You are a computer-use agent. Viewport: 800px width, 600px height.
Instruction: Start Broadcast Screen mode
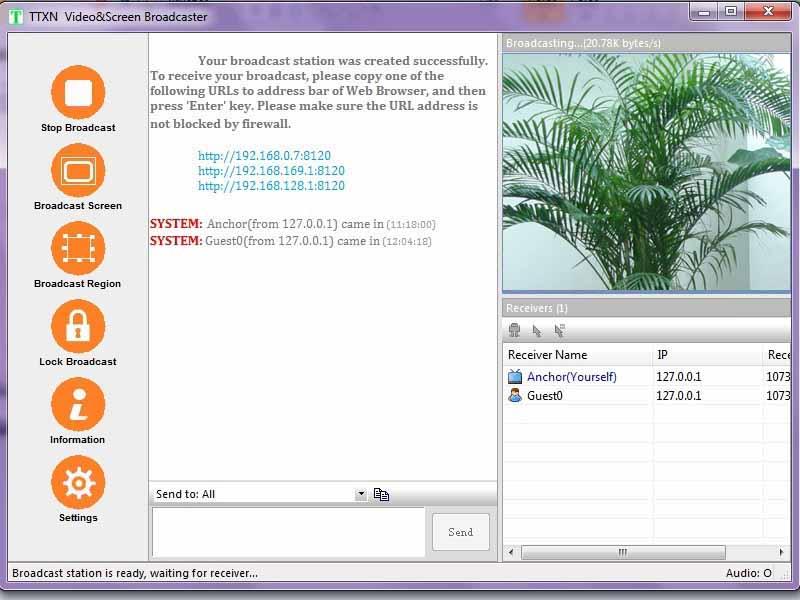[x=78, y=170]
